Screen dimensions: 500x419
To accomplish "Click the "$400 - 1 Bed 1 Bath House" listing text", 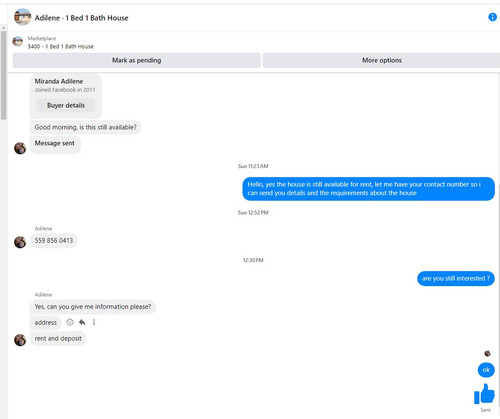I will 61,47.
